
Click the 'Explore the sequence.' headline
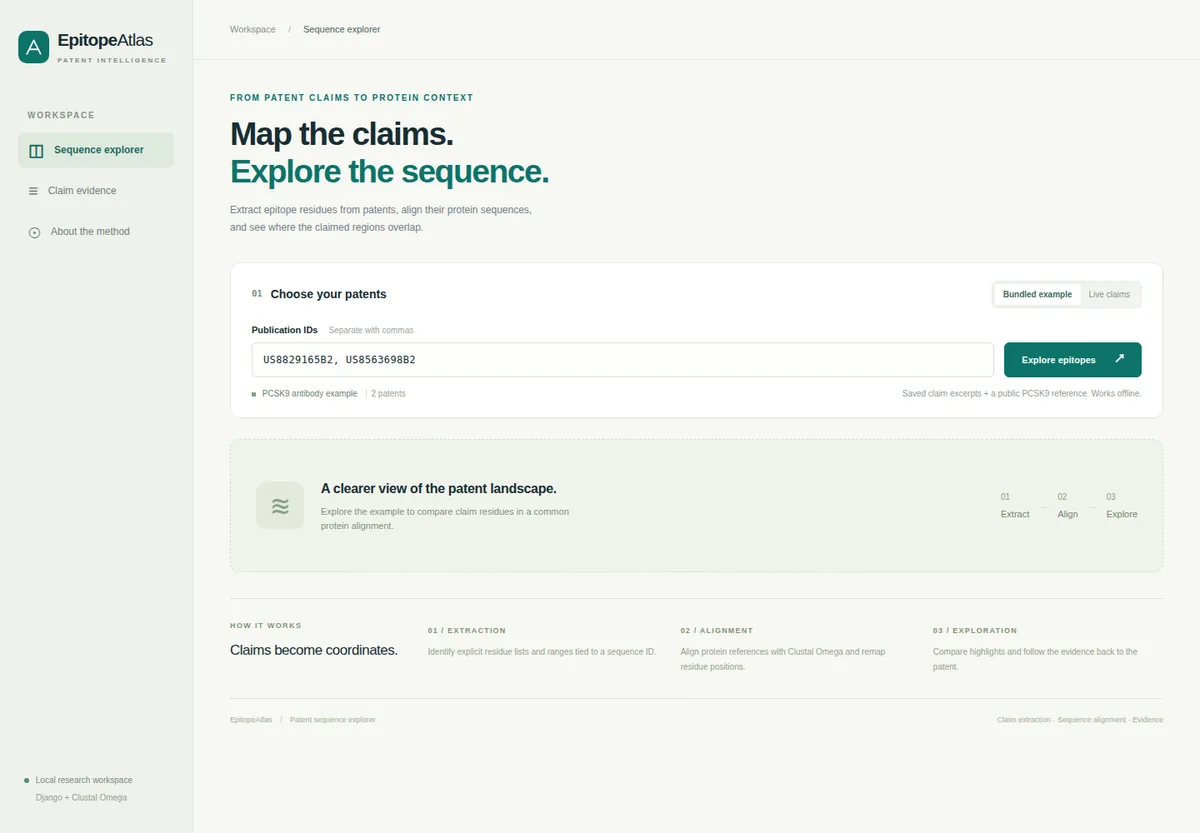[390, 172]
